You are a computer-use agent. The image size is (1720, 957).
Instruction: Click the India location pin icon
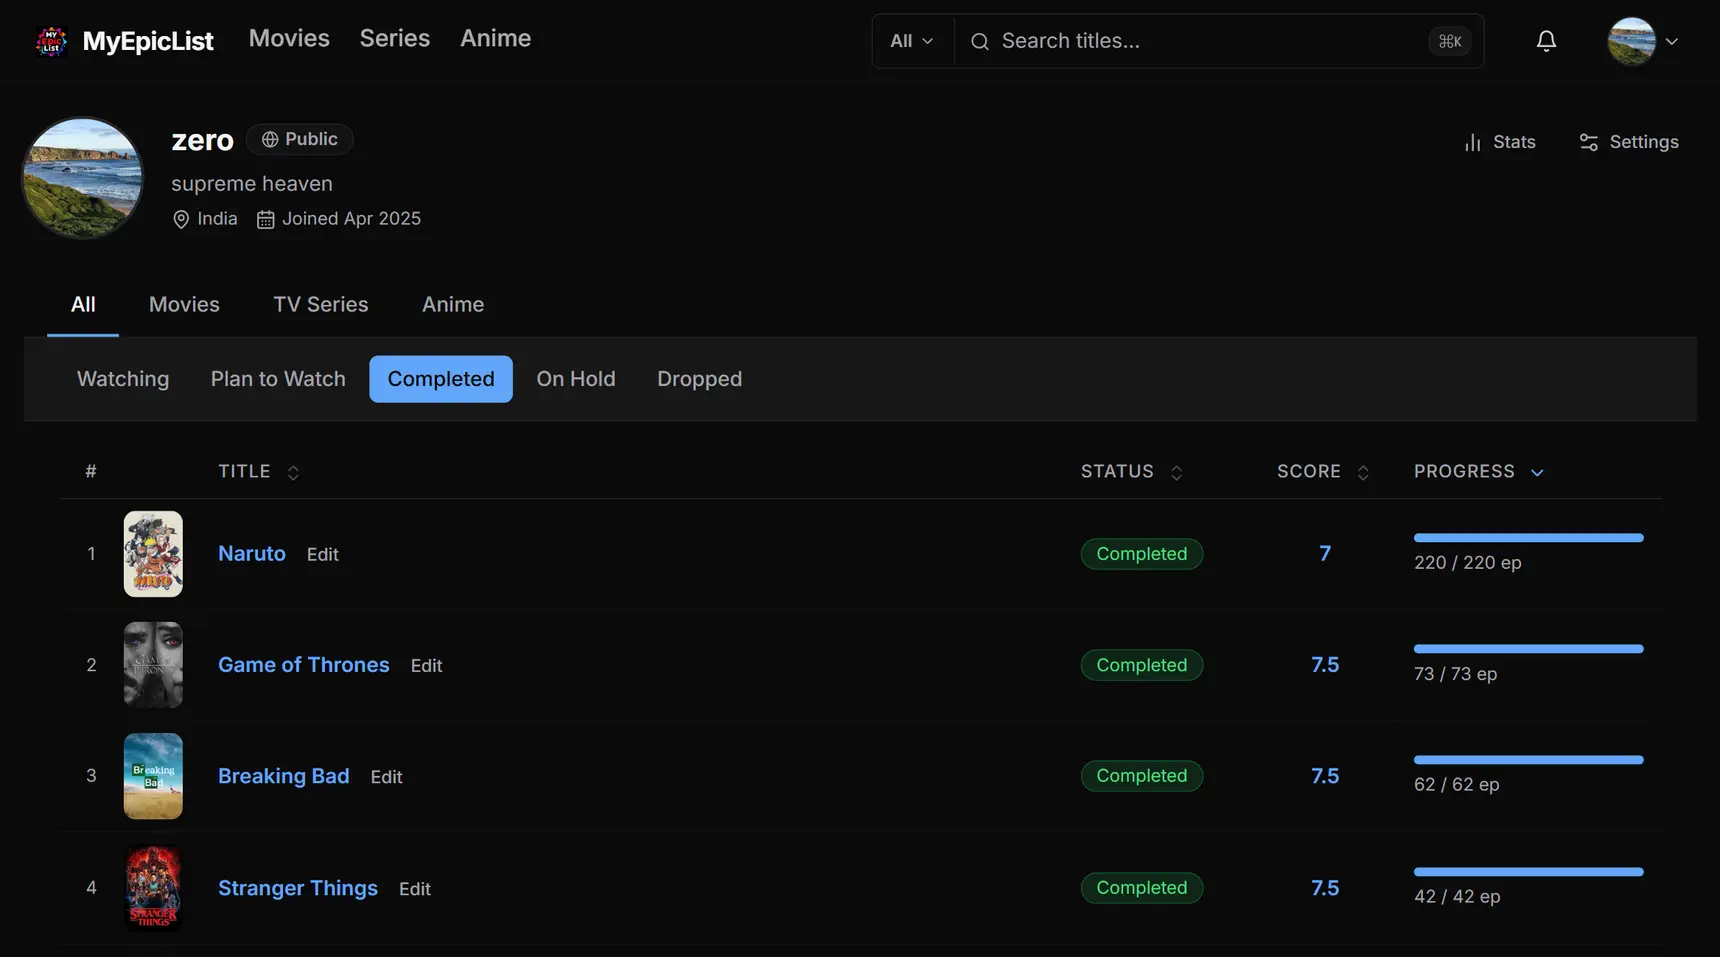tap(181, 219)
